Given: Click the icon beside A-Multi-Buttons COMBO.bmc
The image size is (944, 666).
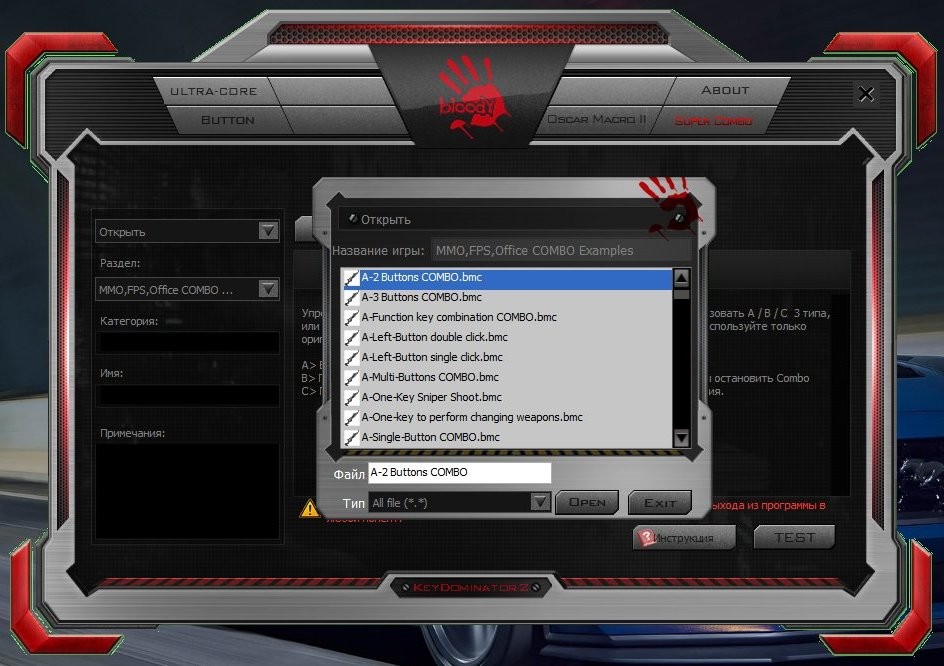Looking at the screenshot, I should coord(351,378).
